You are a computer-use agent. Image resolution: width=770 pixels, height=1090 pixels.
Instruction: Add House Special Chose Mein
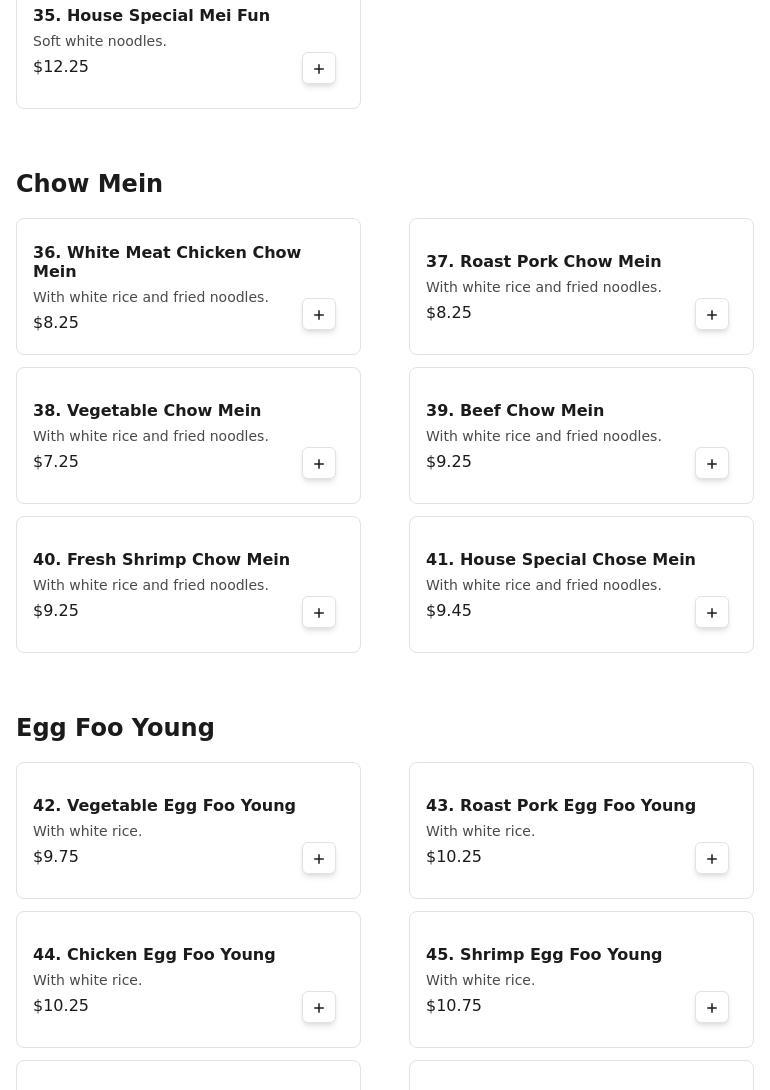point(712,613)
